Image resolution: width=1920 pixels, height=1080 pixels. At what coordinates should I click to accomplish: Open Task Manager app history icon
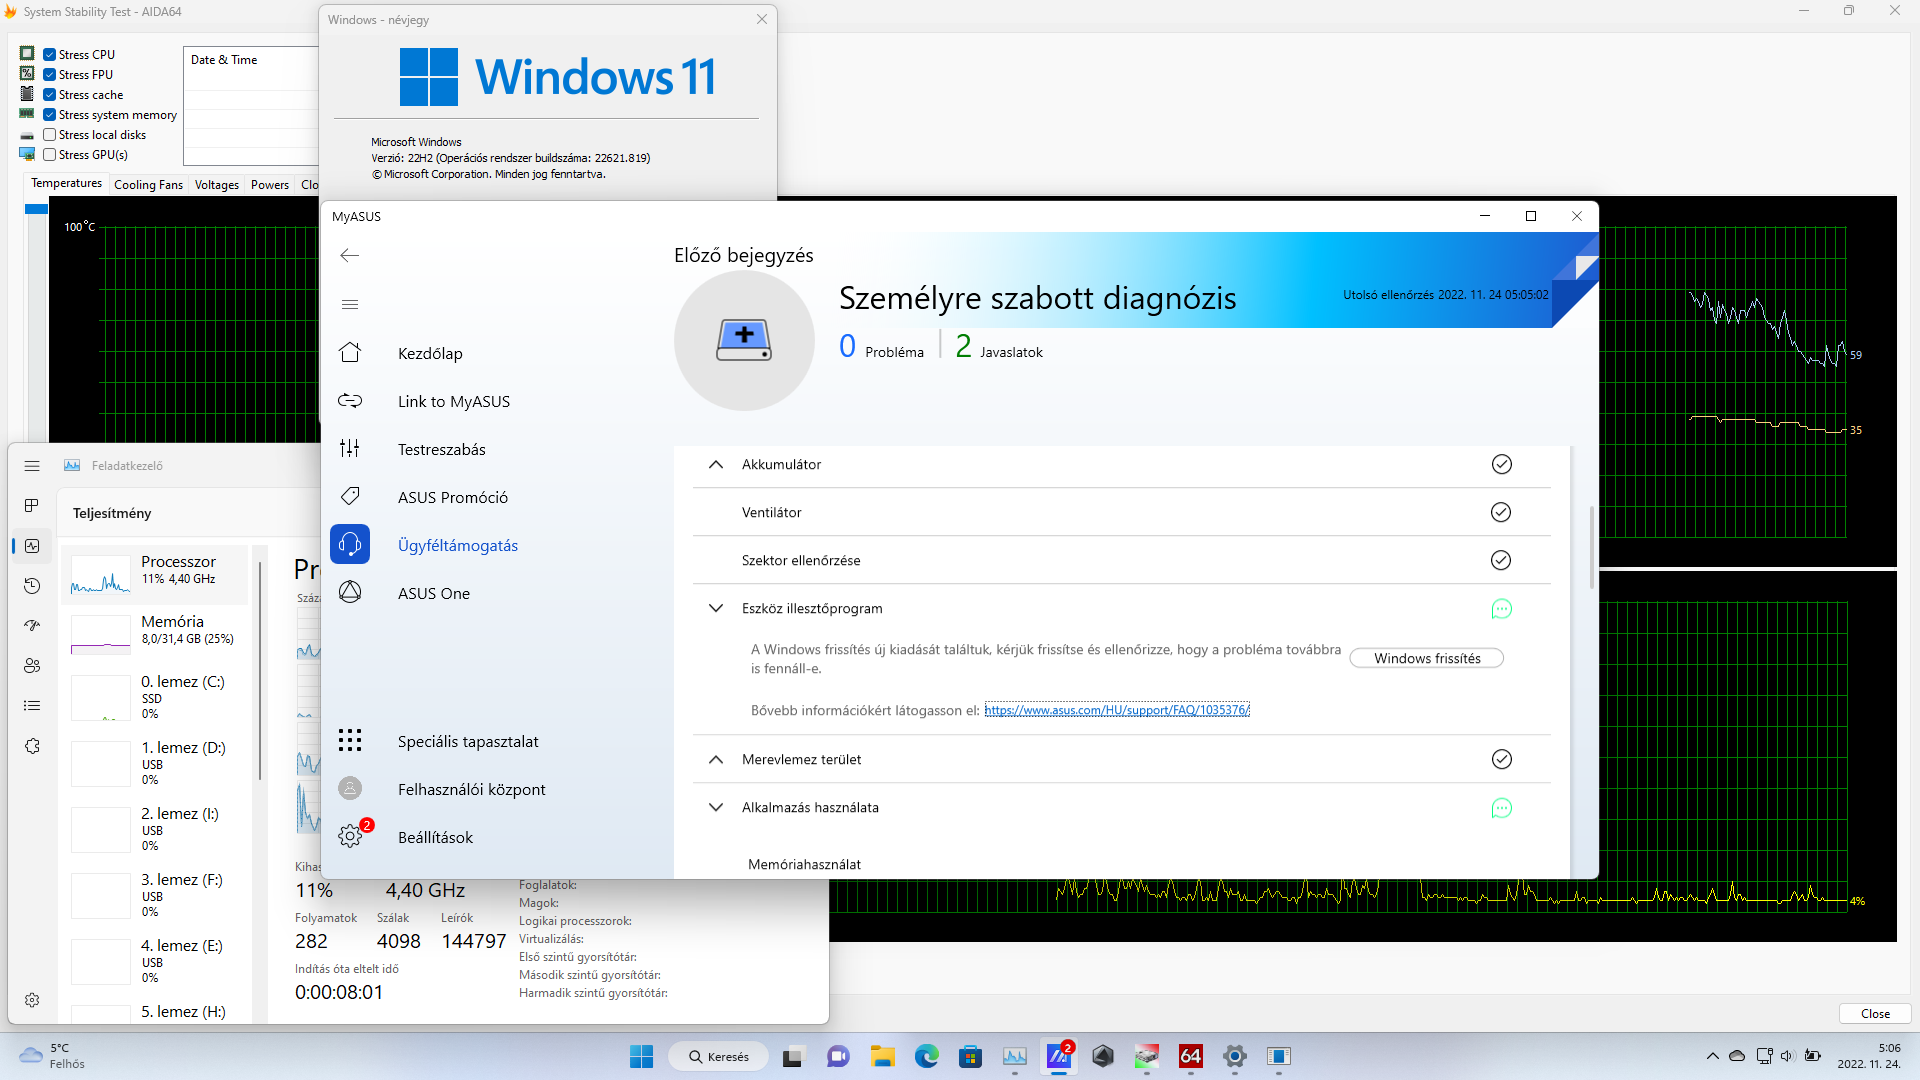(x=32, y=586)
